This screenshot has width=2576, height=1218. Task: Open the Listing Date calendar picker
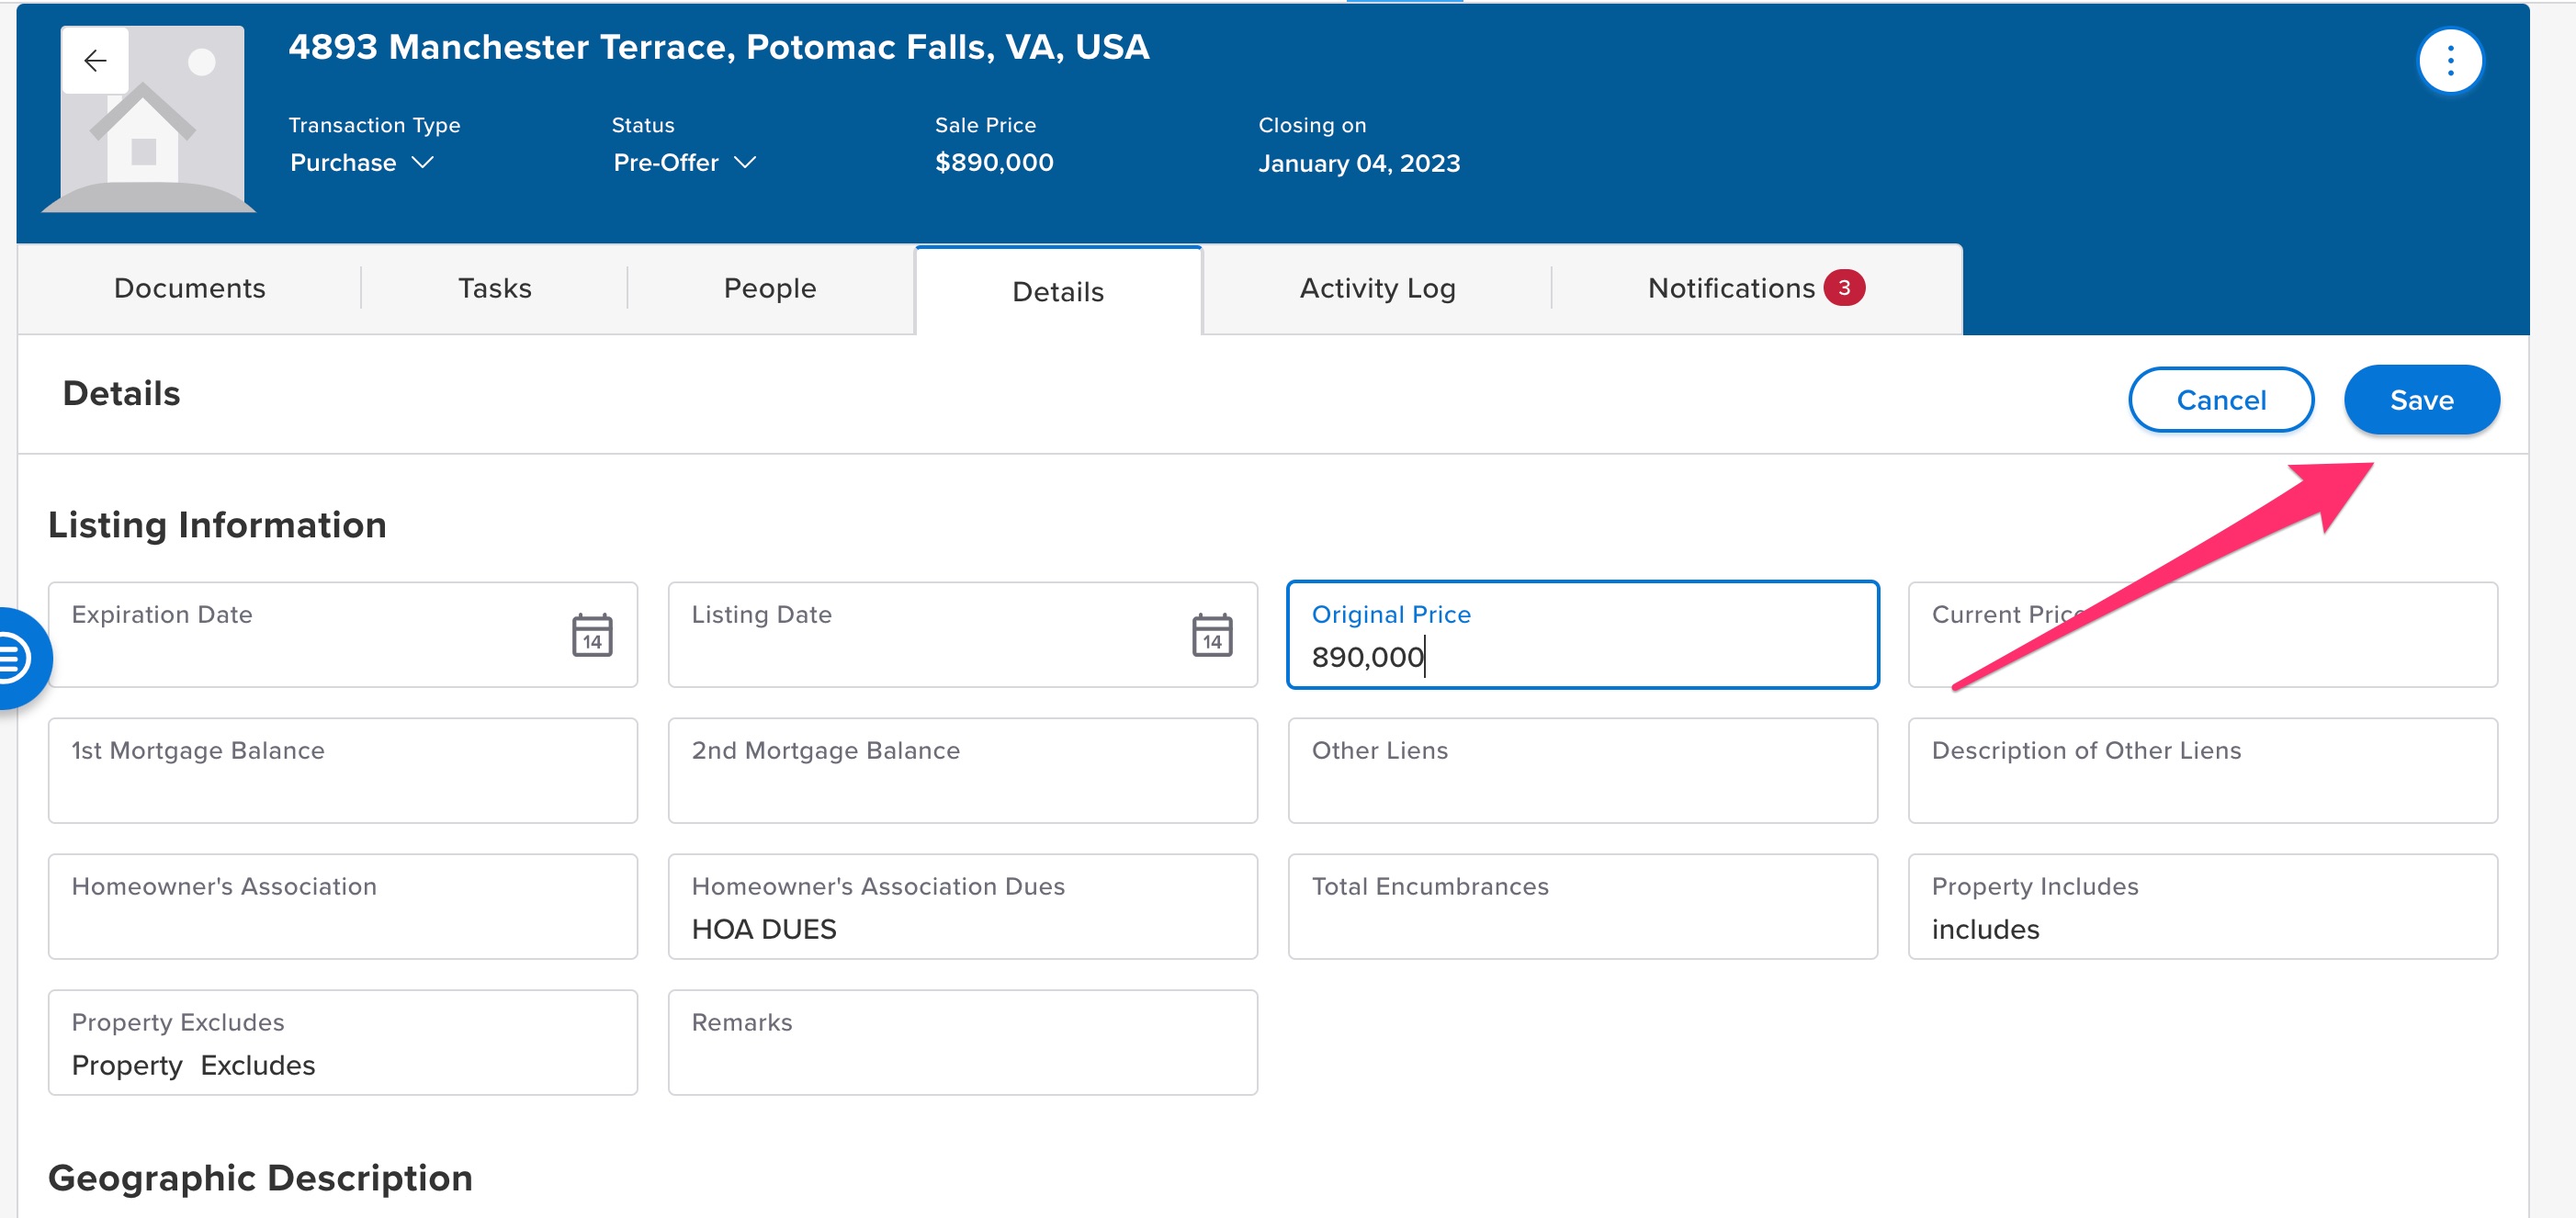coord(1212,635)
